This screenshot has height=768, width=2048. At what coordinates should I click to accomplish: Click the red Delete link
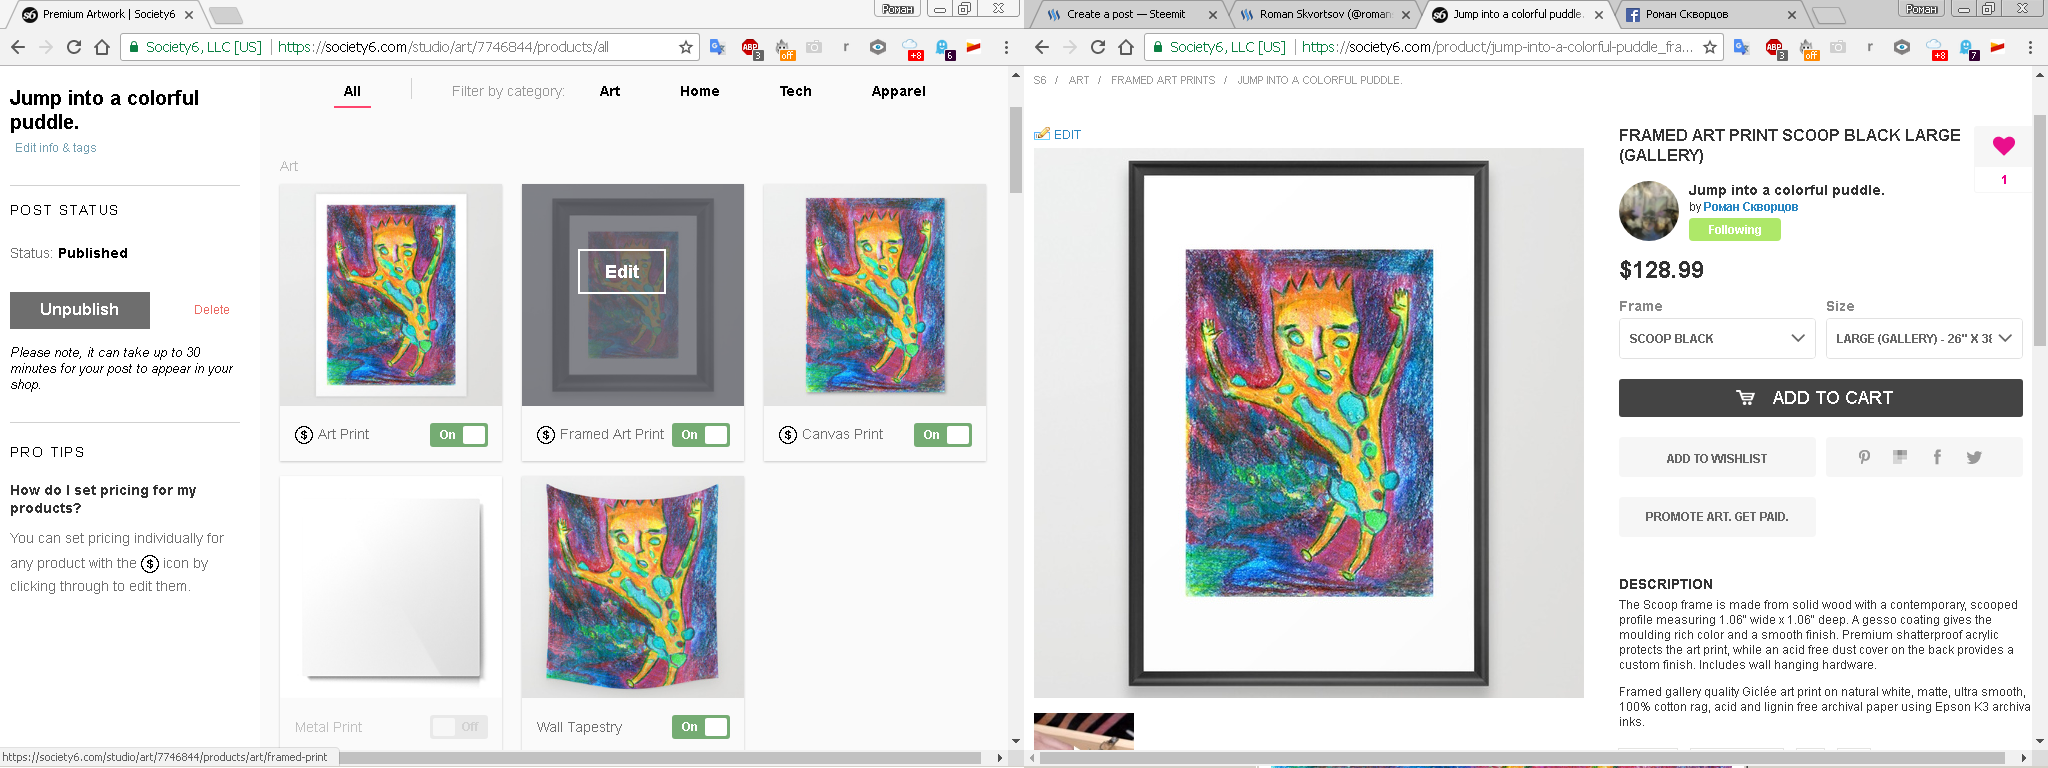[x=212, y=310]
